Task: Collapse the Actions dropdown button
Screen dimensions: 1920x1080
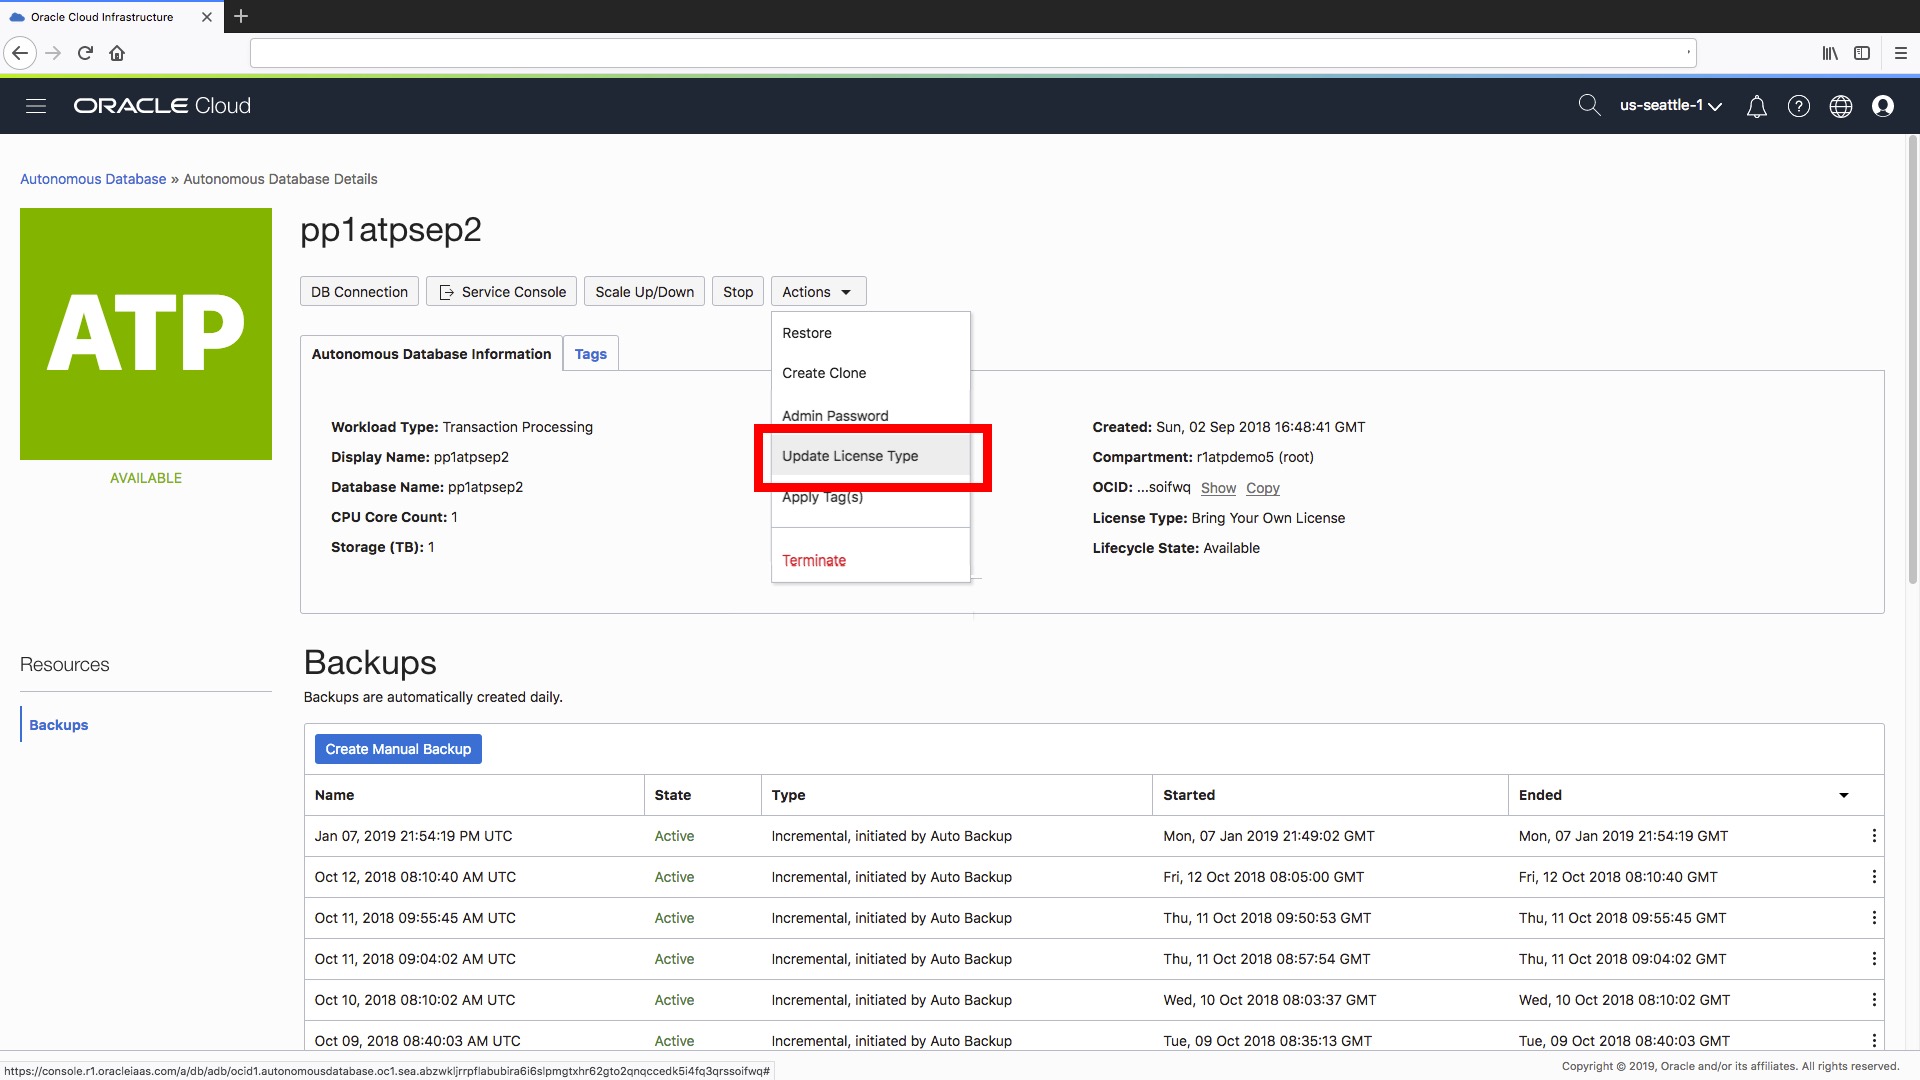Action: (817, 292)
